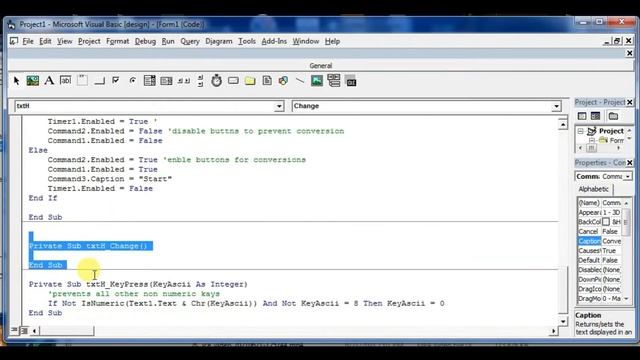Select the DirListBox folder control tool
The height and width of the screenshot is (360, 640).
click(250, 81)
